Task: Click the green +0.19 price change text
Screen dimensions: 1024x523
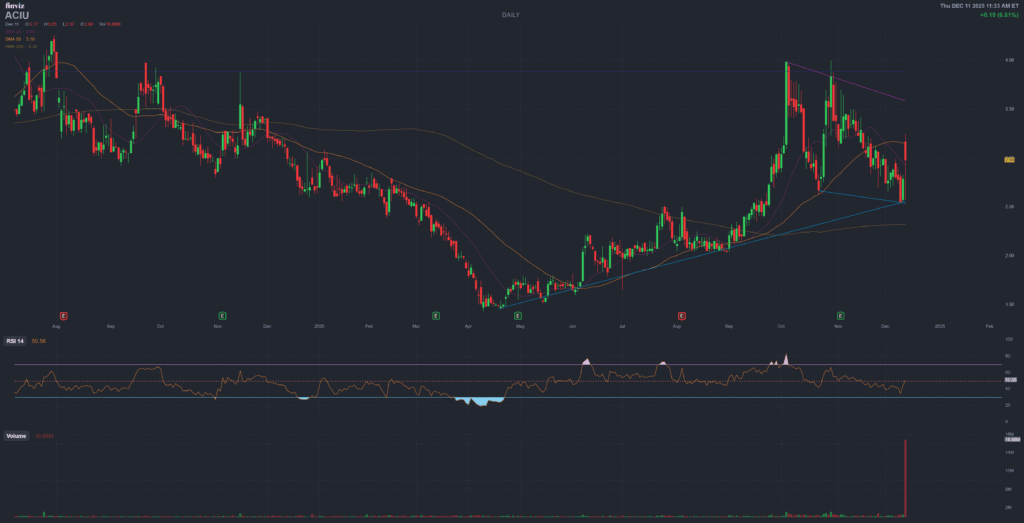Action: coord(994,16)
